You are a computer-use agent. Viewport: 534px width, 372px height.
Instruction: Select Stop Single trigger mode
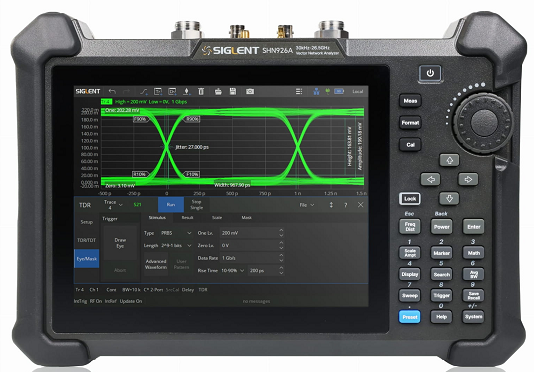197,205
